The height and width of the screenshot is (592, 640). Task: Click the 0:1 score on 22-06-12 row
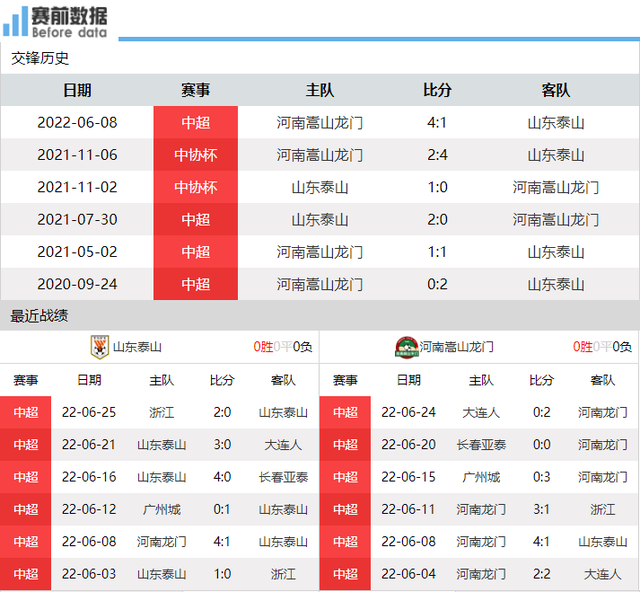222,510
